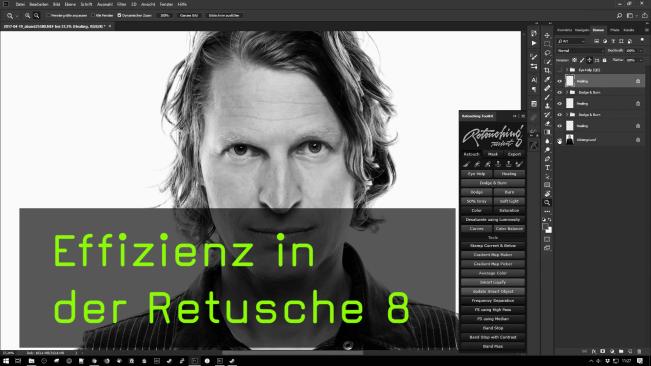Toggle lock position icon in Layers panel
Image resolution: width=651 pixels, height=366 pixels.
(589, 60)
